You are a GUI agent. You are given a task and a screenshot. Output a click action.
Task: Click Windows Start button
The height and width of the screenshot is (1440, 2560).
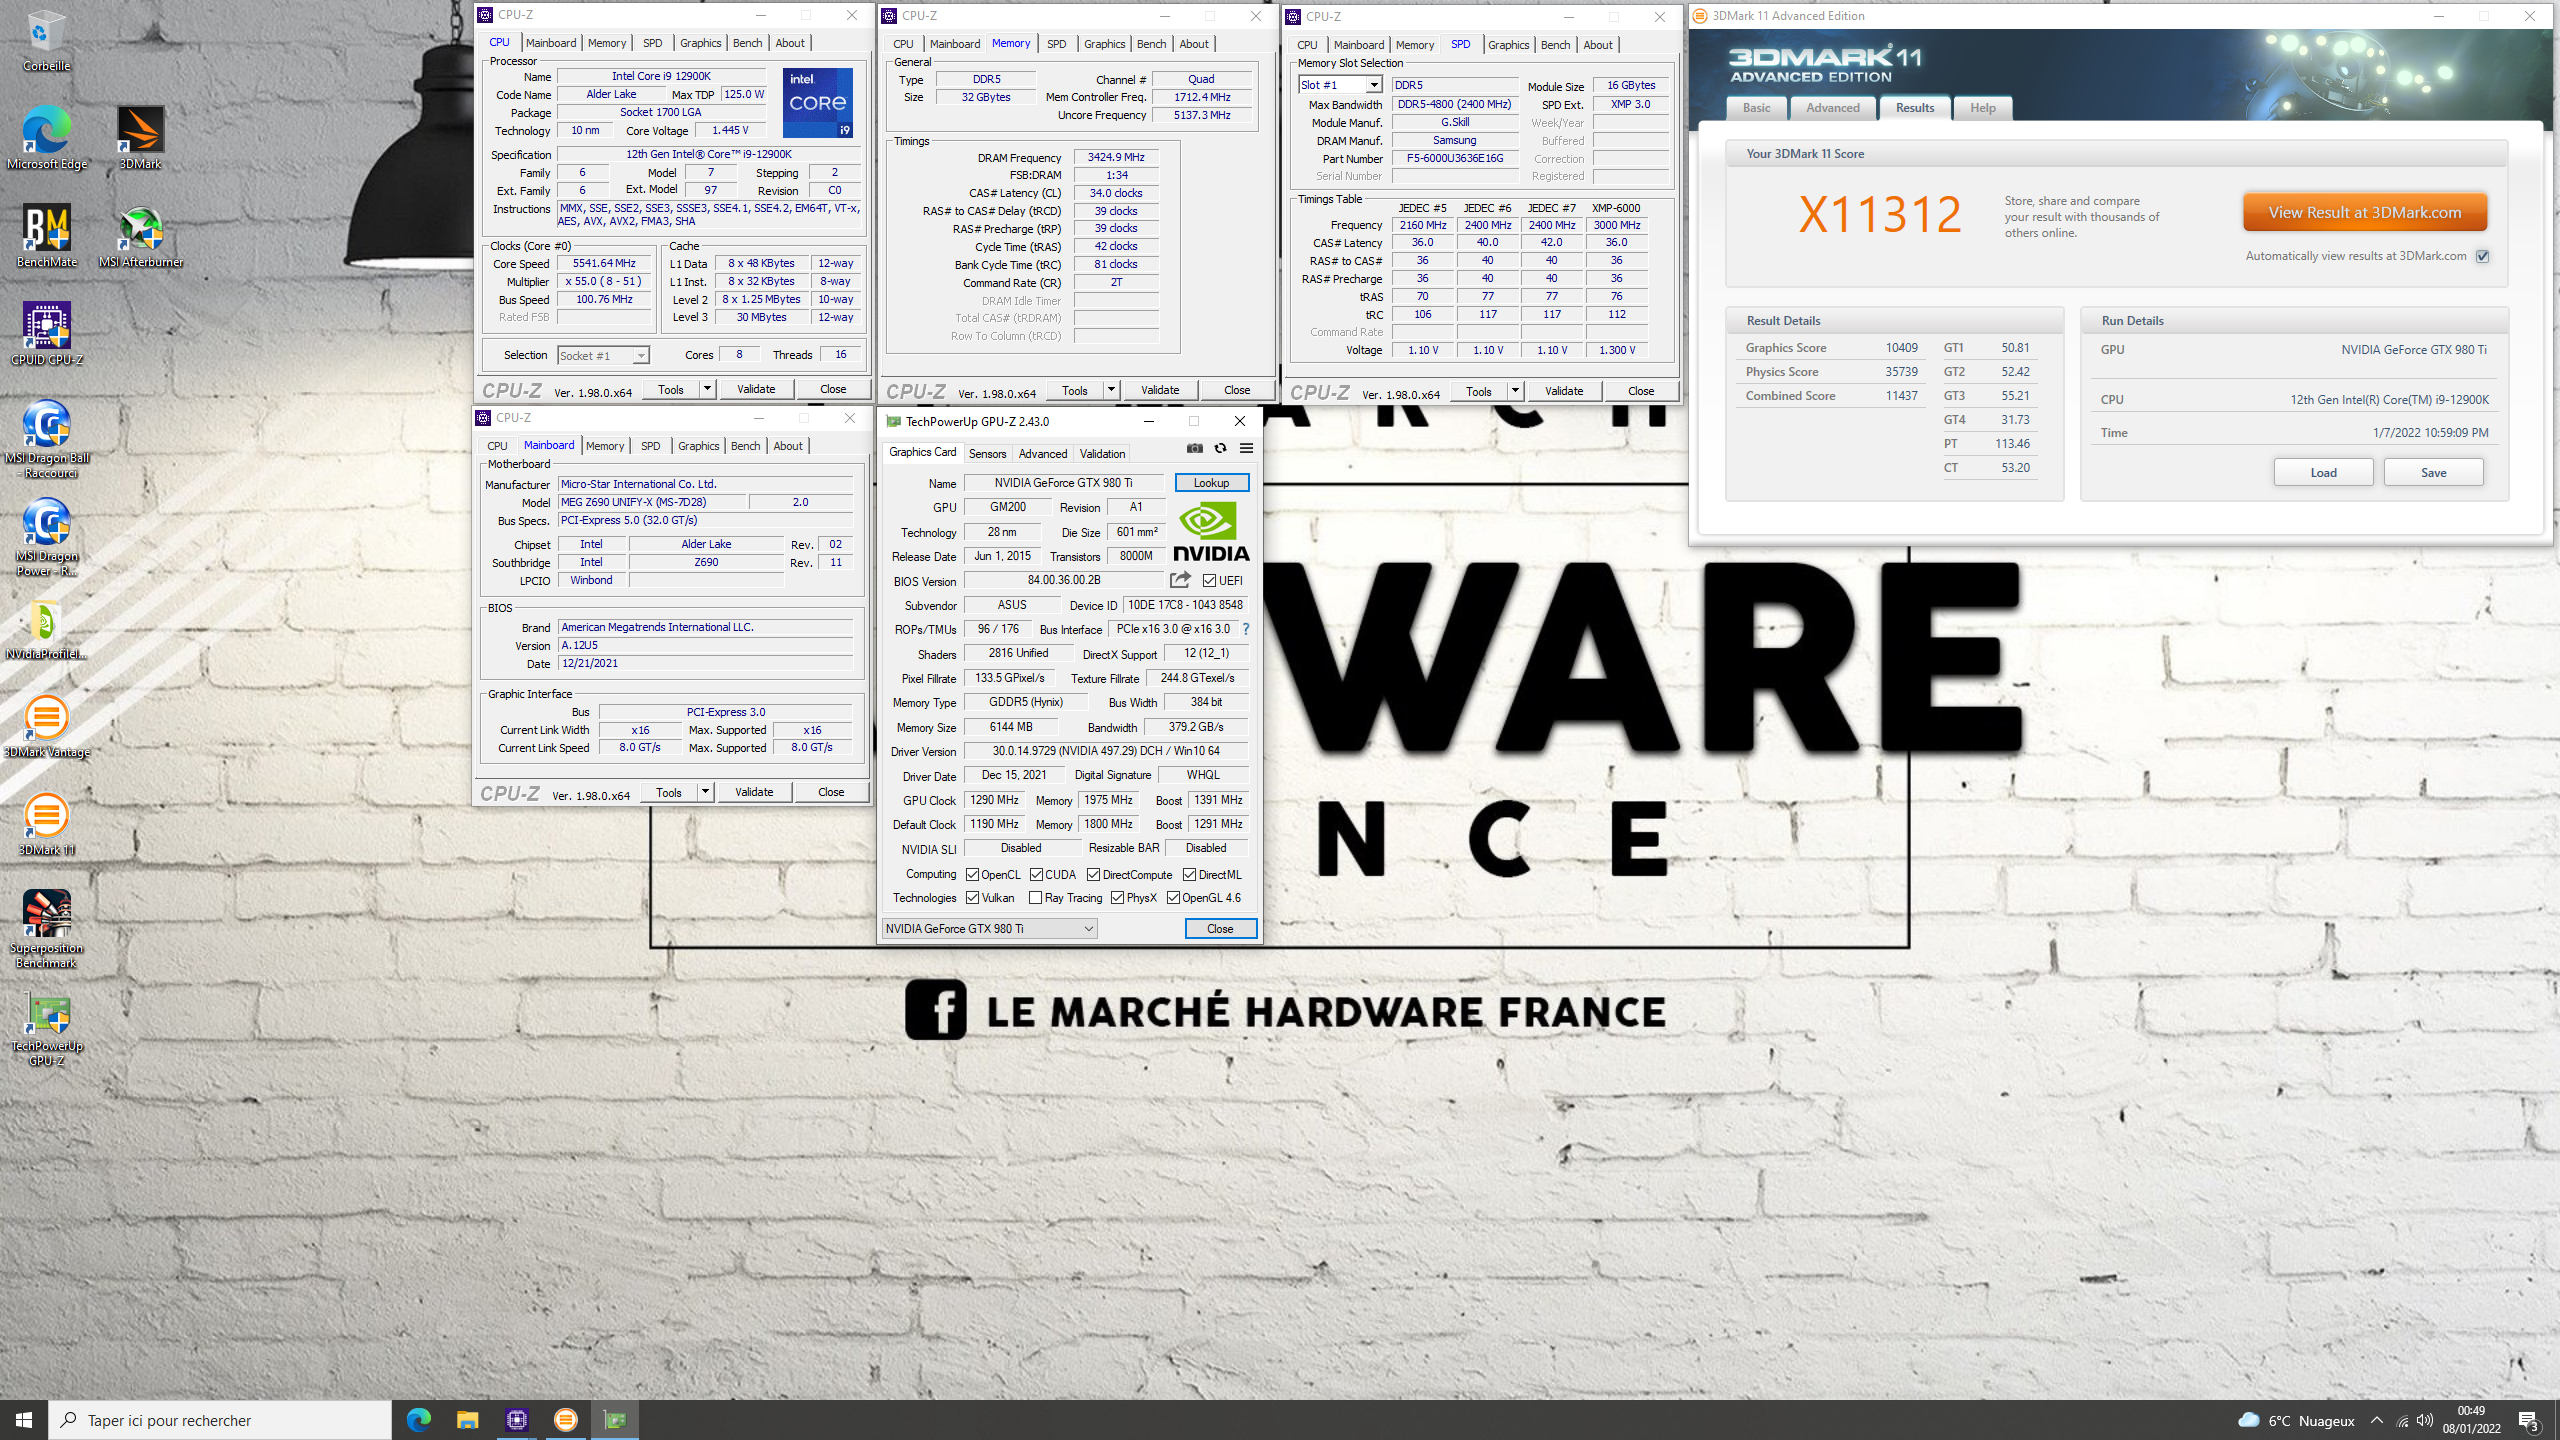24,1420
